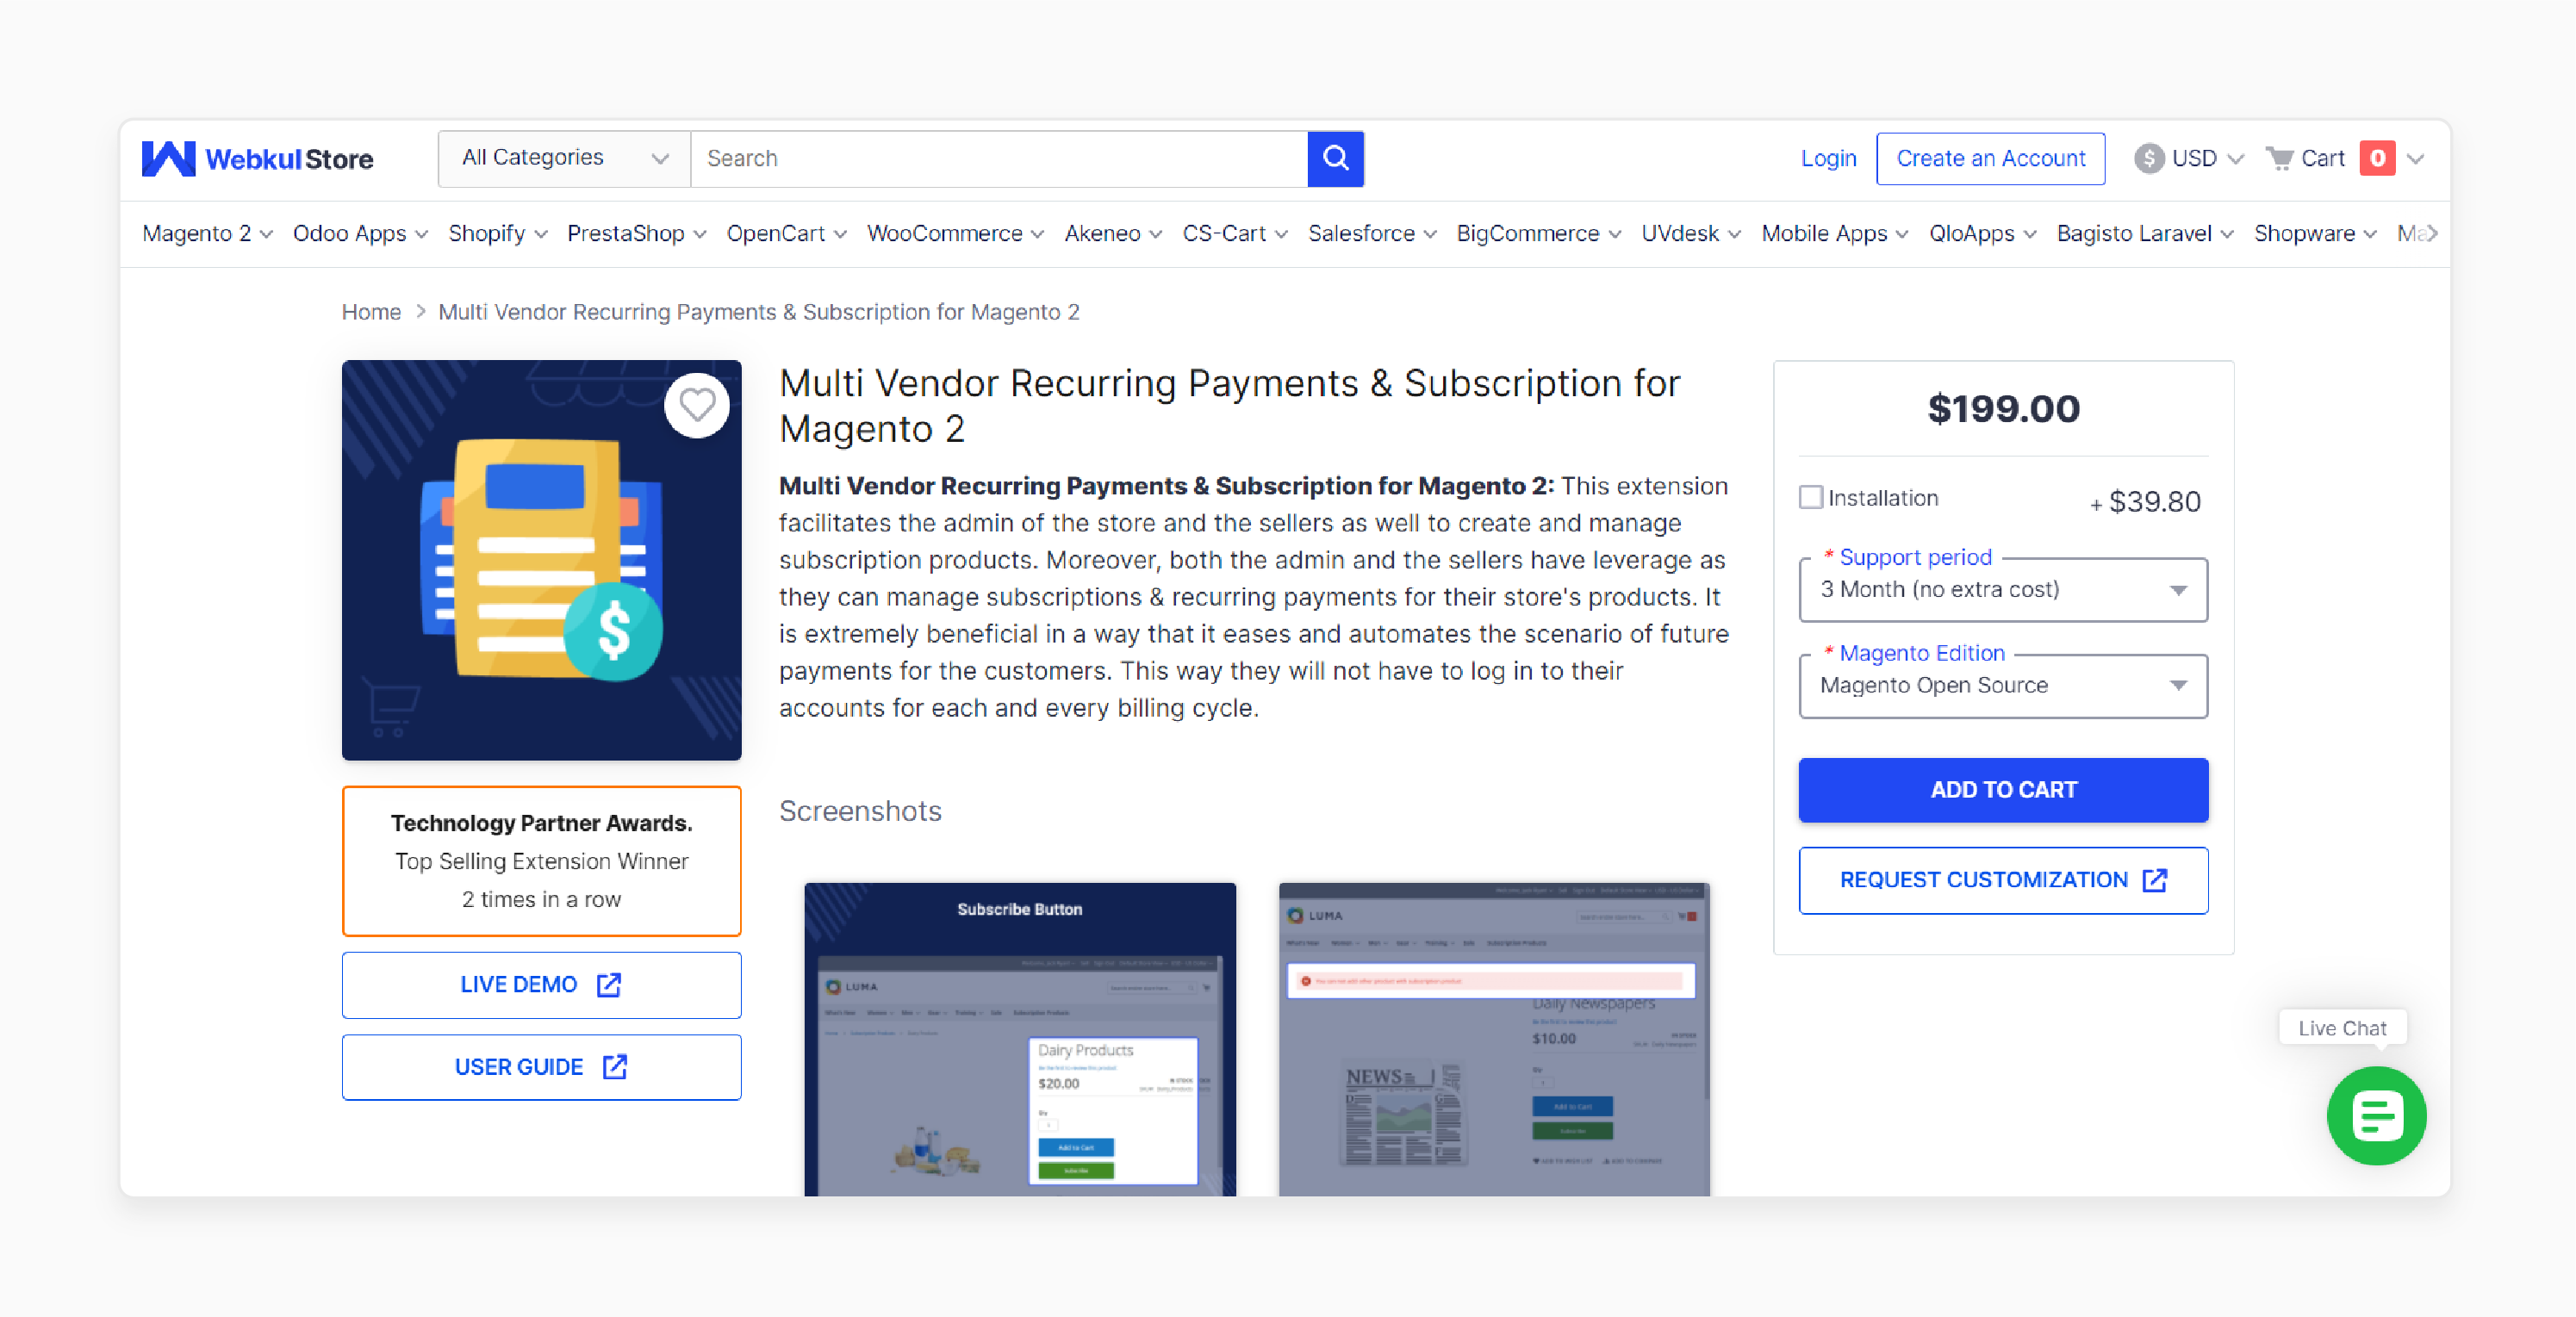
Task: Click the USD dollar currency icon
Action: click(x=2148, y=158)
